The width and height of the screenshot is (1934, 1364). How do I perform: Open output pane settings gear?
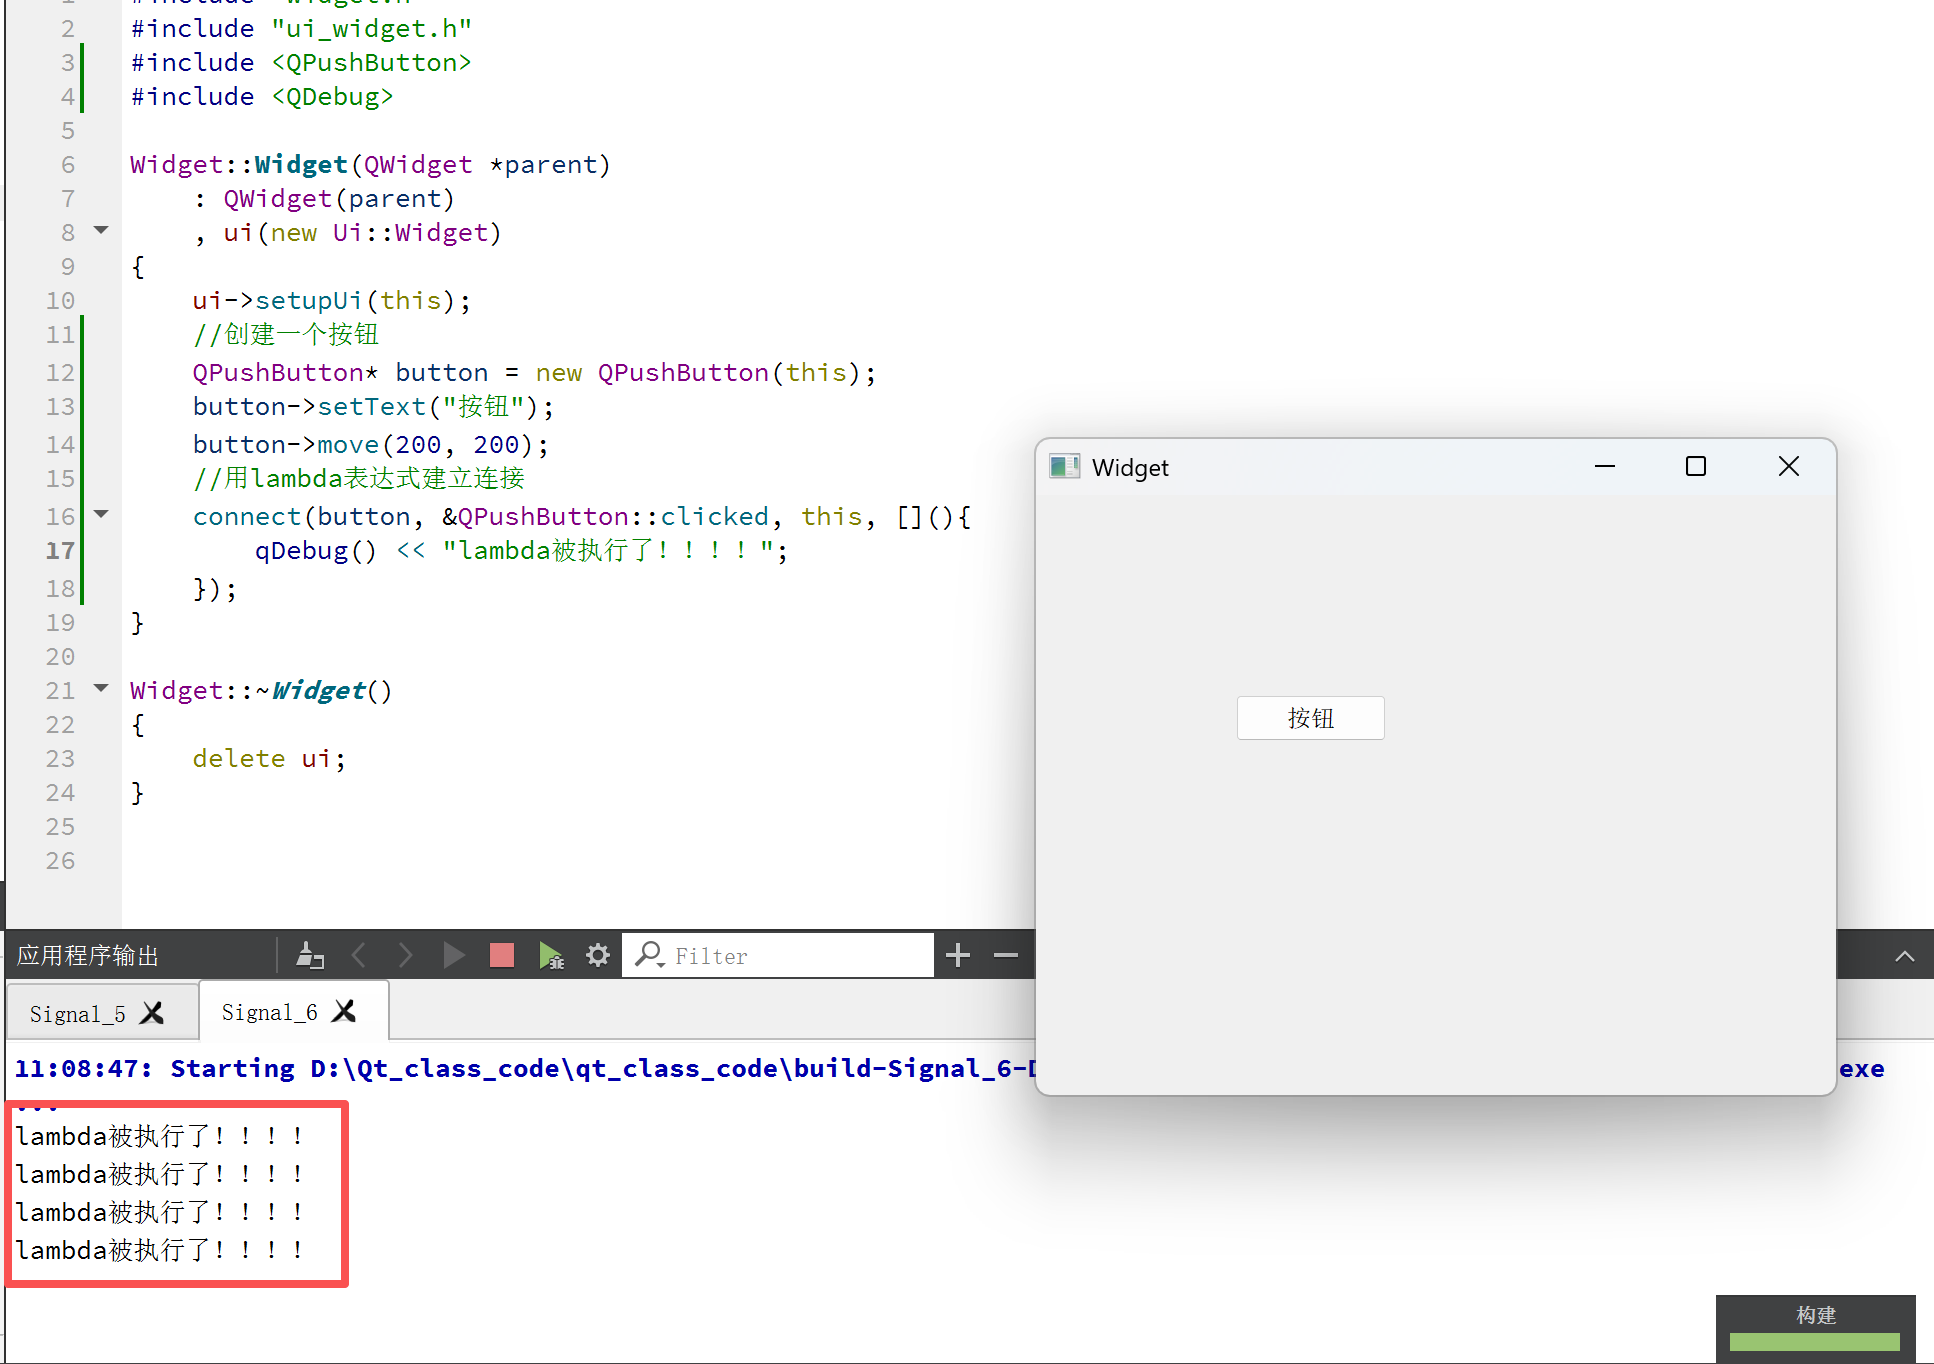598,956
